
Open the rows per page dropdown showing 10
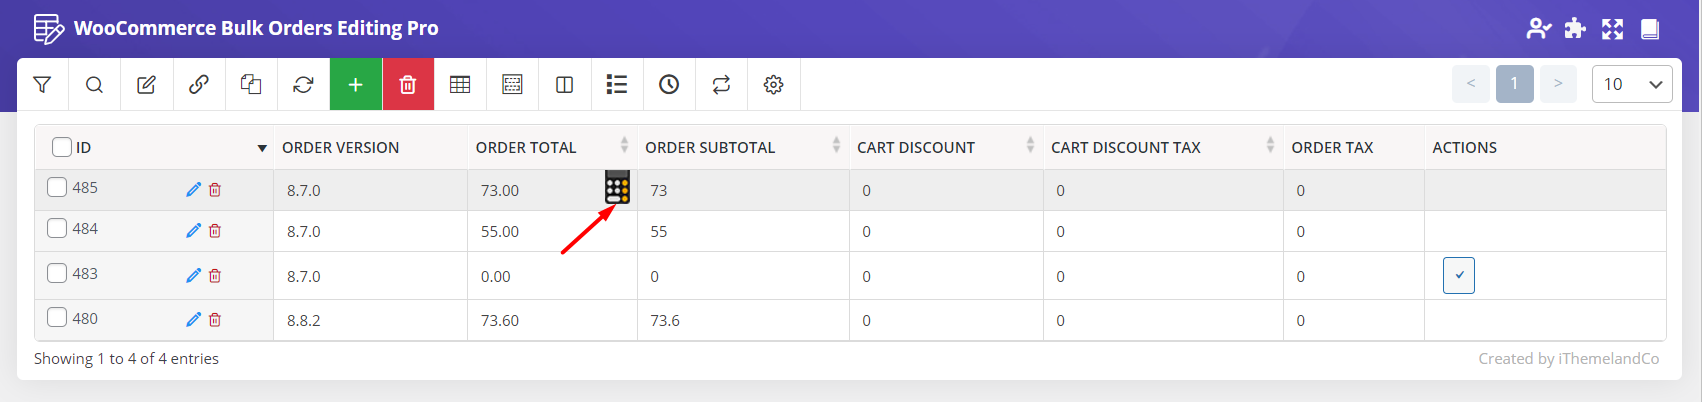tap(1631, 84)
